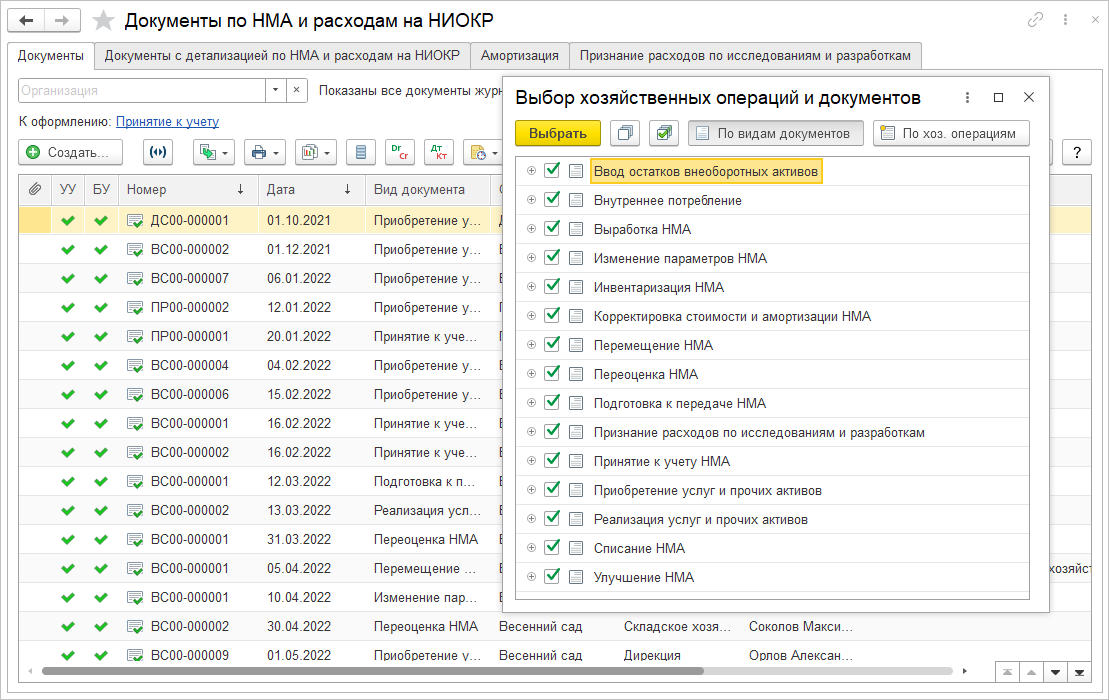Screen dimensions: 1109x700
Task: Toggle Переоценка НМА checkbox
Action: tap(552, 374)
